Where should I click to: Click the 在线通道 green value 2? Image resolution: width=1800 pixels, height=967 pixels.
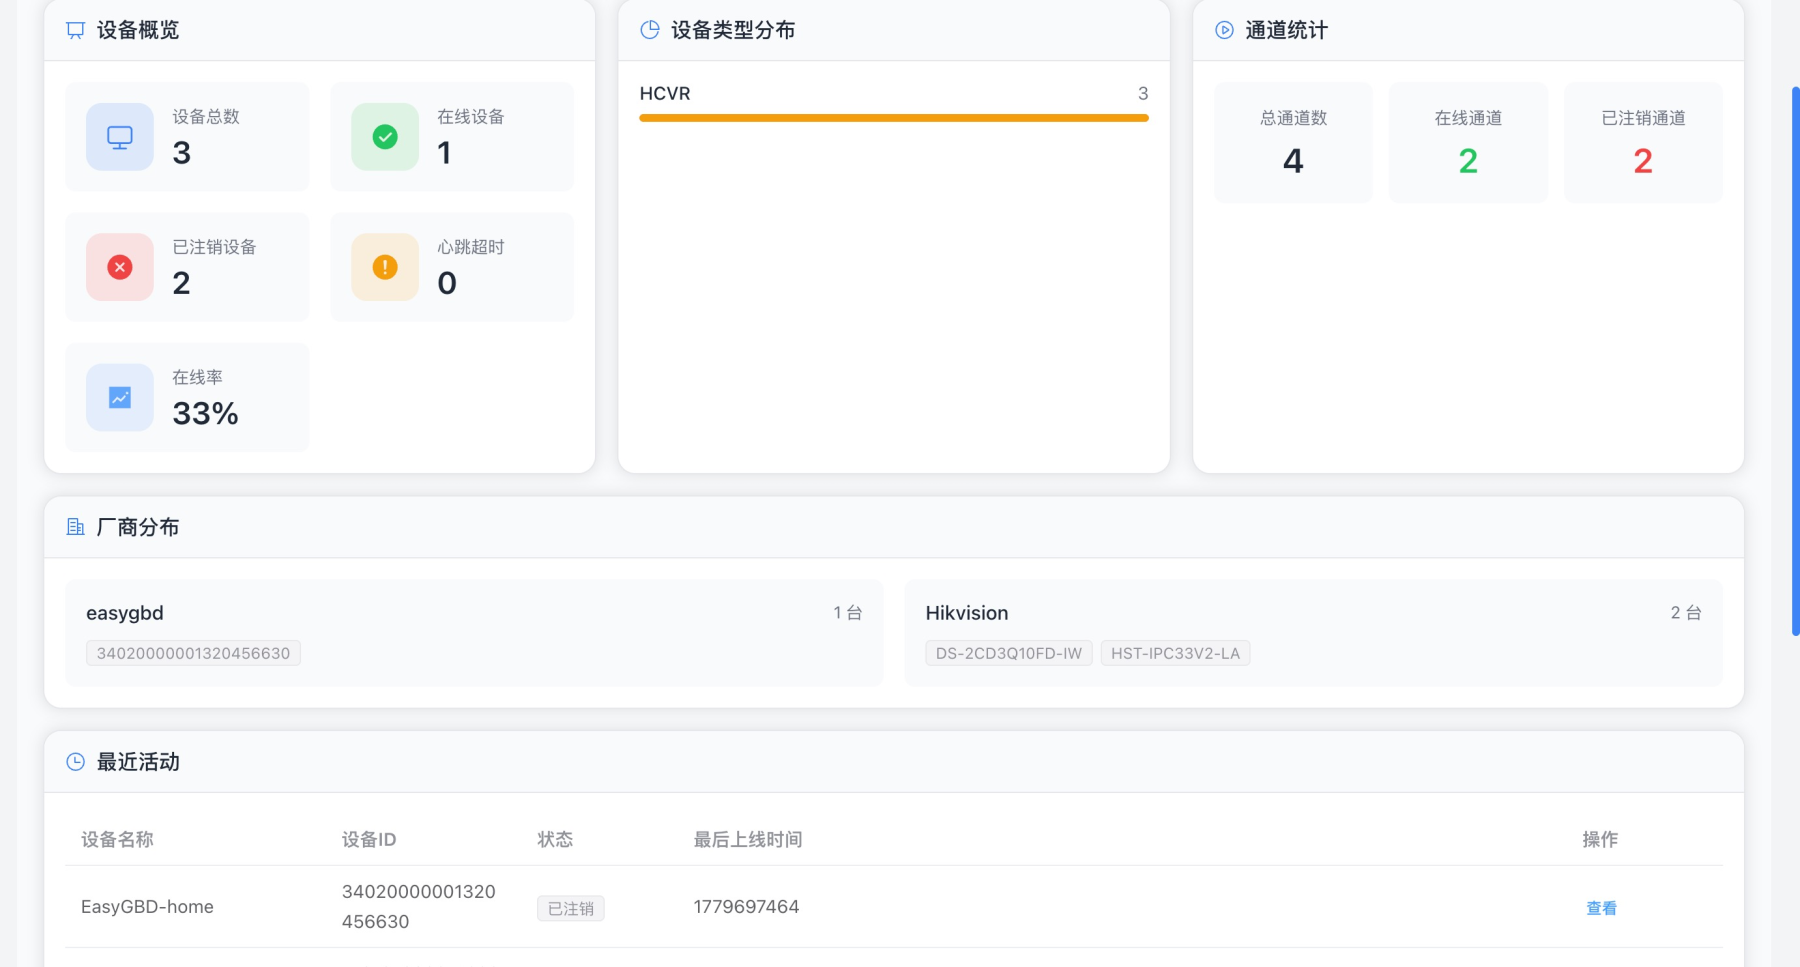(1468, 161)
